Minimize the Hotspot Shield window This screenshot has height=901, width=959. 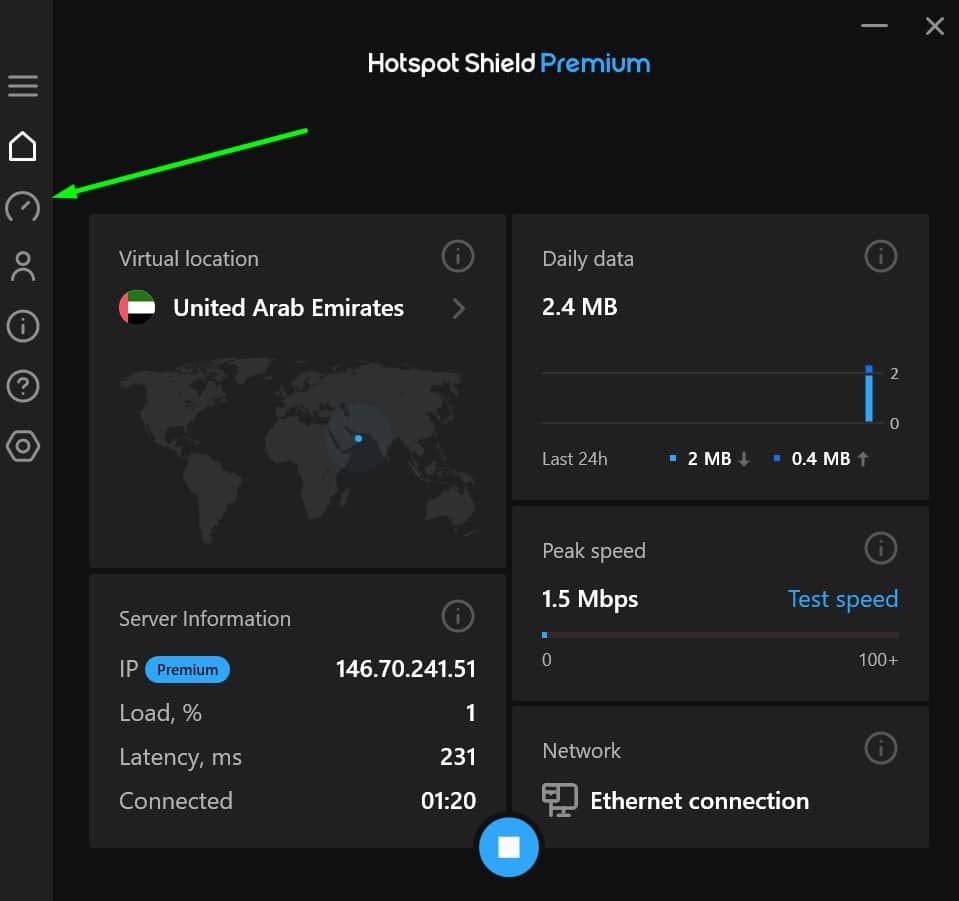[874, 26]
